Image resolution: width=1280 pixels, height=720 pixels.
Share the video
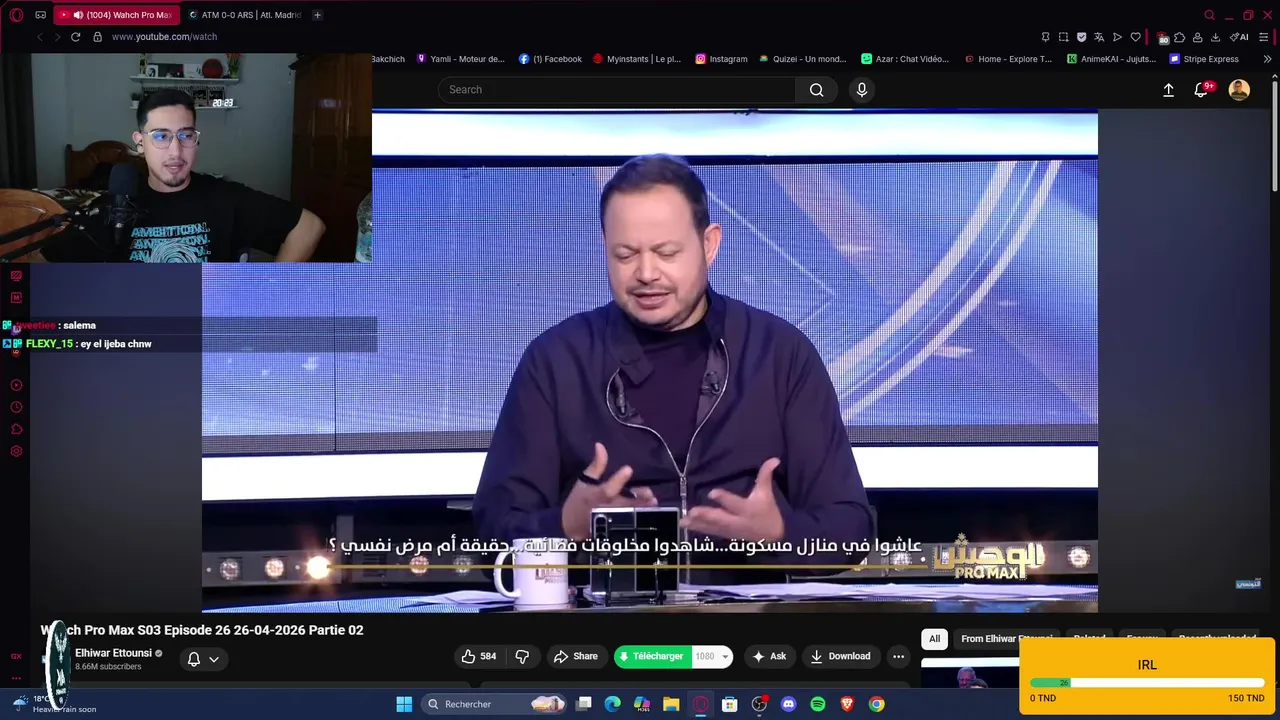pyautogui.click(x=576, y=656)
